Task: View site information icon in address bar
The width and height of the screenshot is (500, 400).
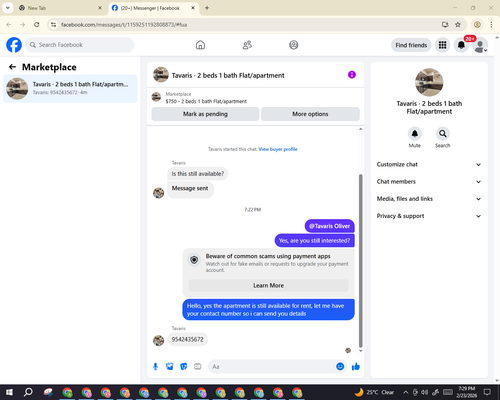Action: tap(53, 25)
